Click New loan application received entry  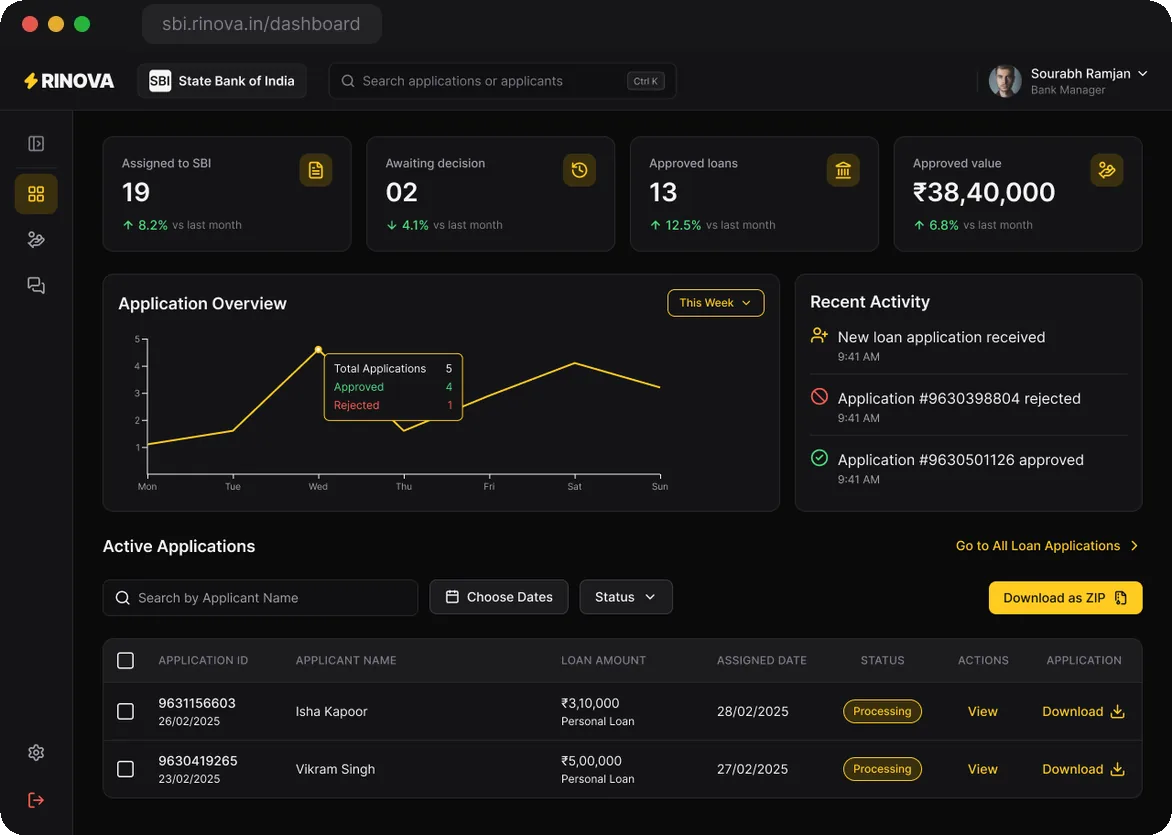pos(969,345)
